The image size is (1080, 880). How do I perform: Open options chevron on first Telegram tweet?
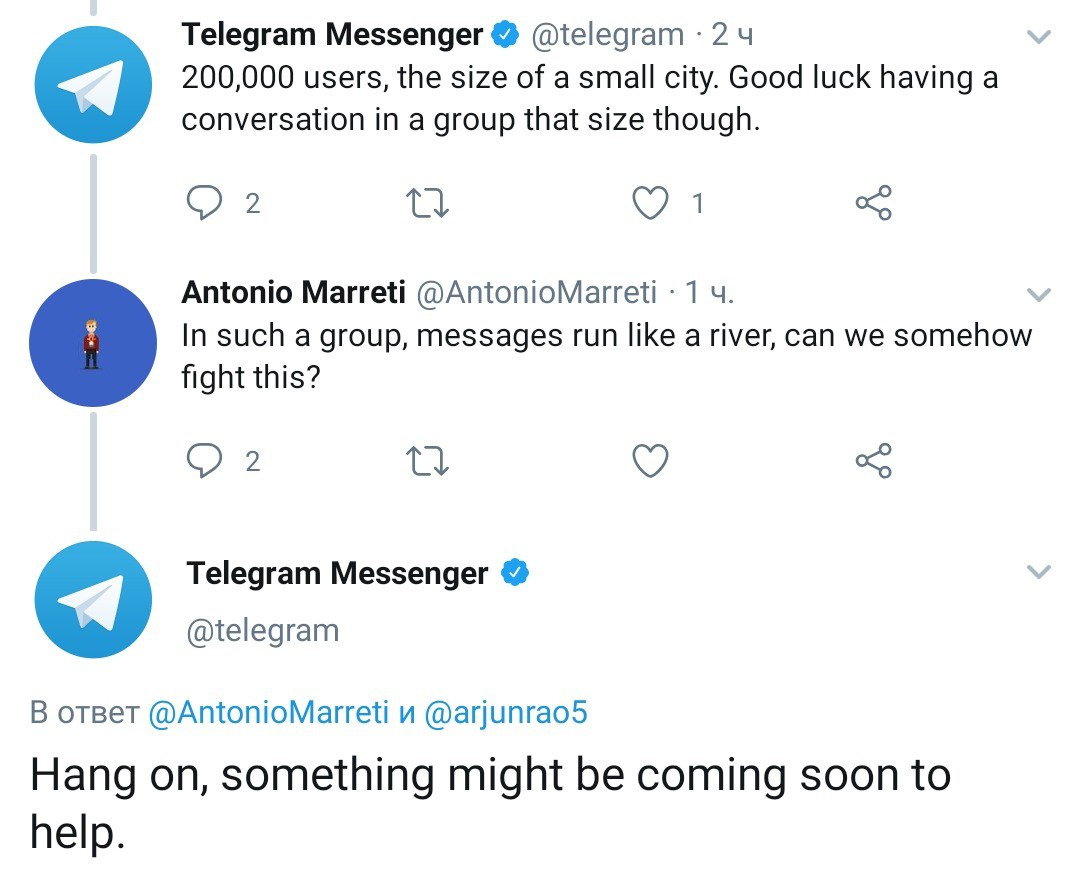[x=1040, y=38]
